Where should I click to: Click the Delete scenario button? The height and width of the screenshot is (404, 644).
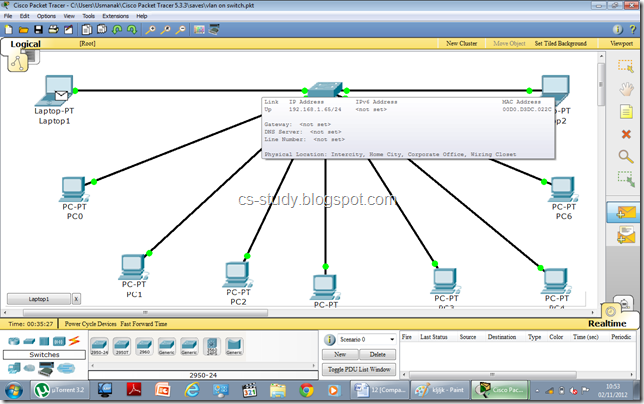click(x=377, y=354)
